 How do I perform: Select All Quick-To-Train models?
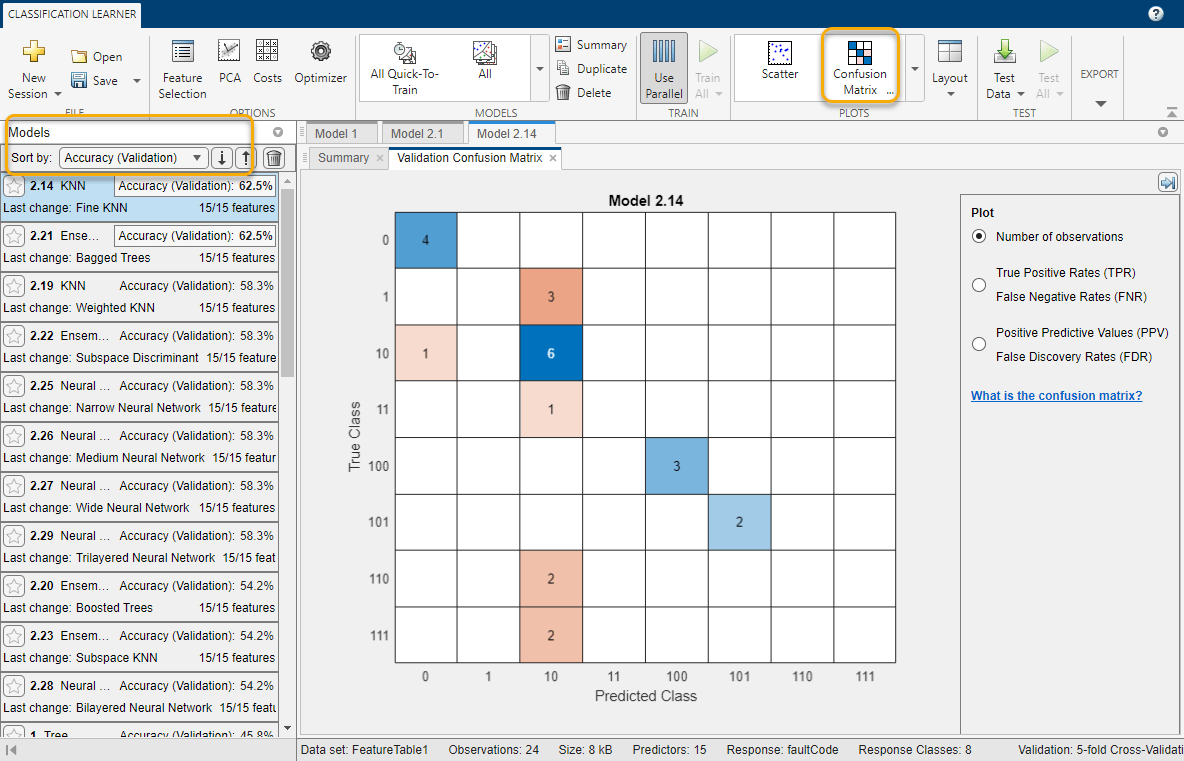click(405, 68)
